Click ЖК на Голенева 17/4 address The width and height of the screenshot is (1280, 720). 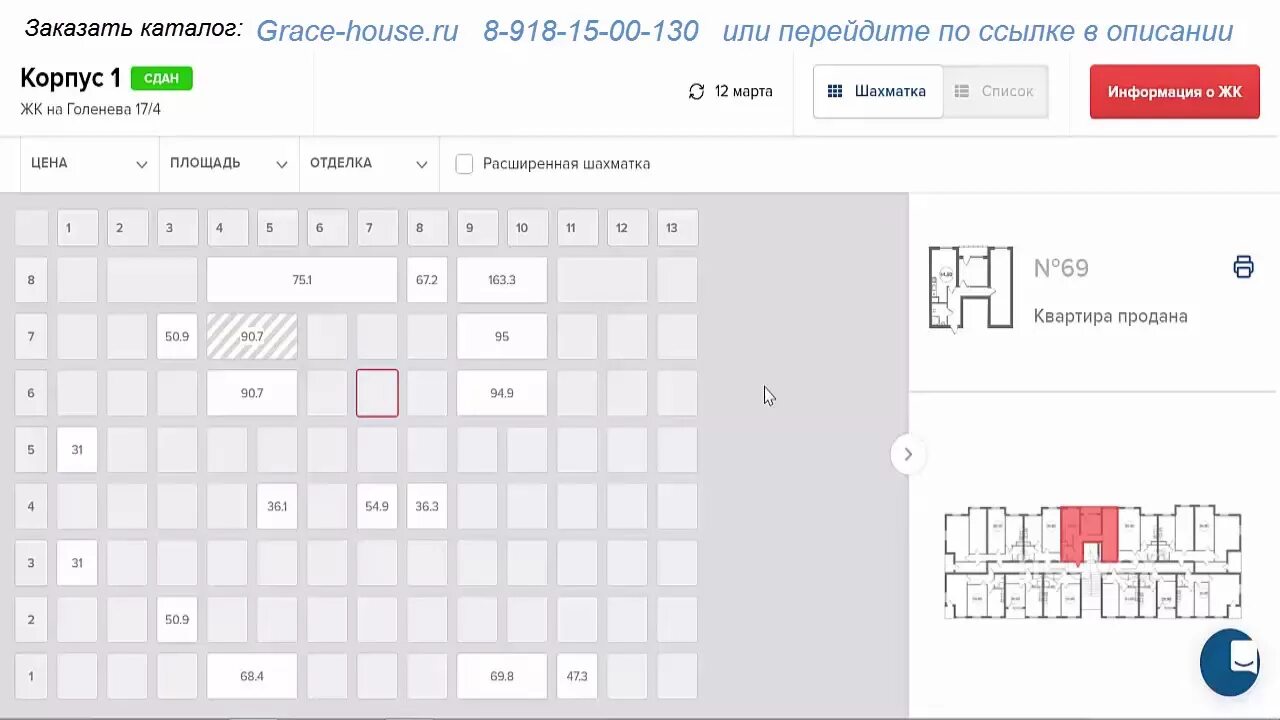90,109
